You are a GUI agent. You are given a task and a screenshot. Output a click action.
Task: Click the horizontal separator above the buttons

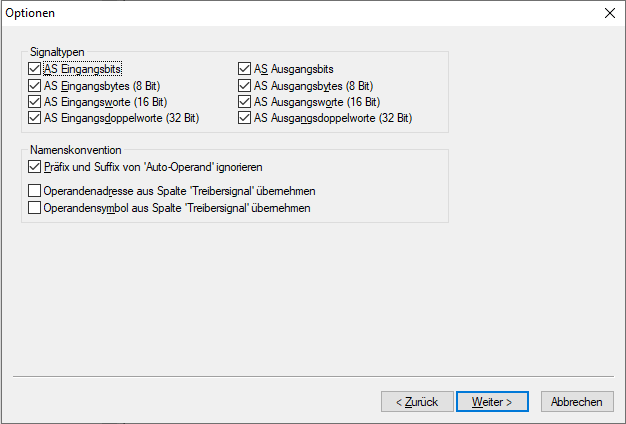click(312, 377)
